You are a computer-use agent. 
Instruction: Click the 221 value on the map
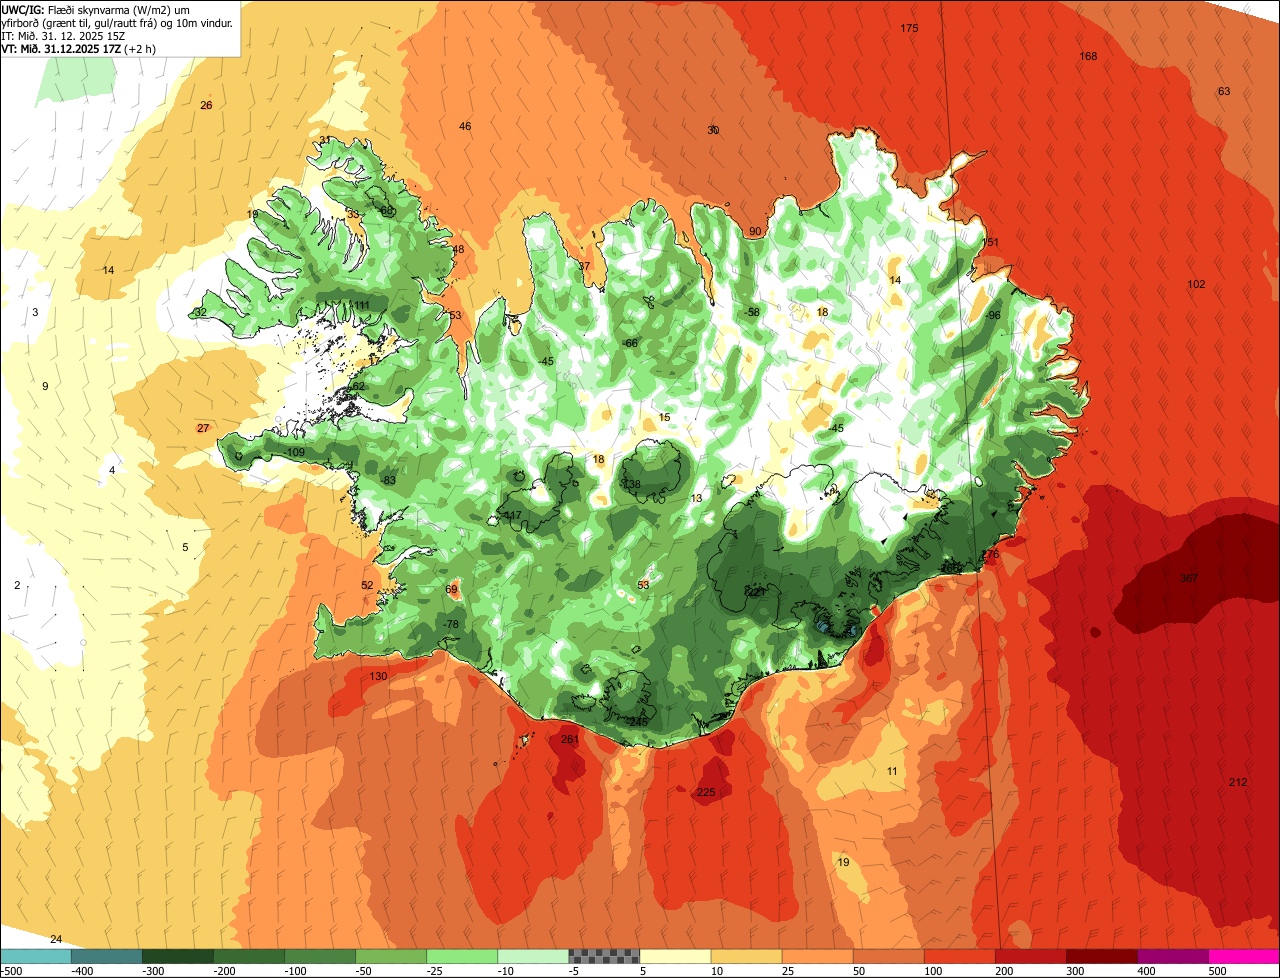pyautogui.click(x=755, y=591)
